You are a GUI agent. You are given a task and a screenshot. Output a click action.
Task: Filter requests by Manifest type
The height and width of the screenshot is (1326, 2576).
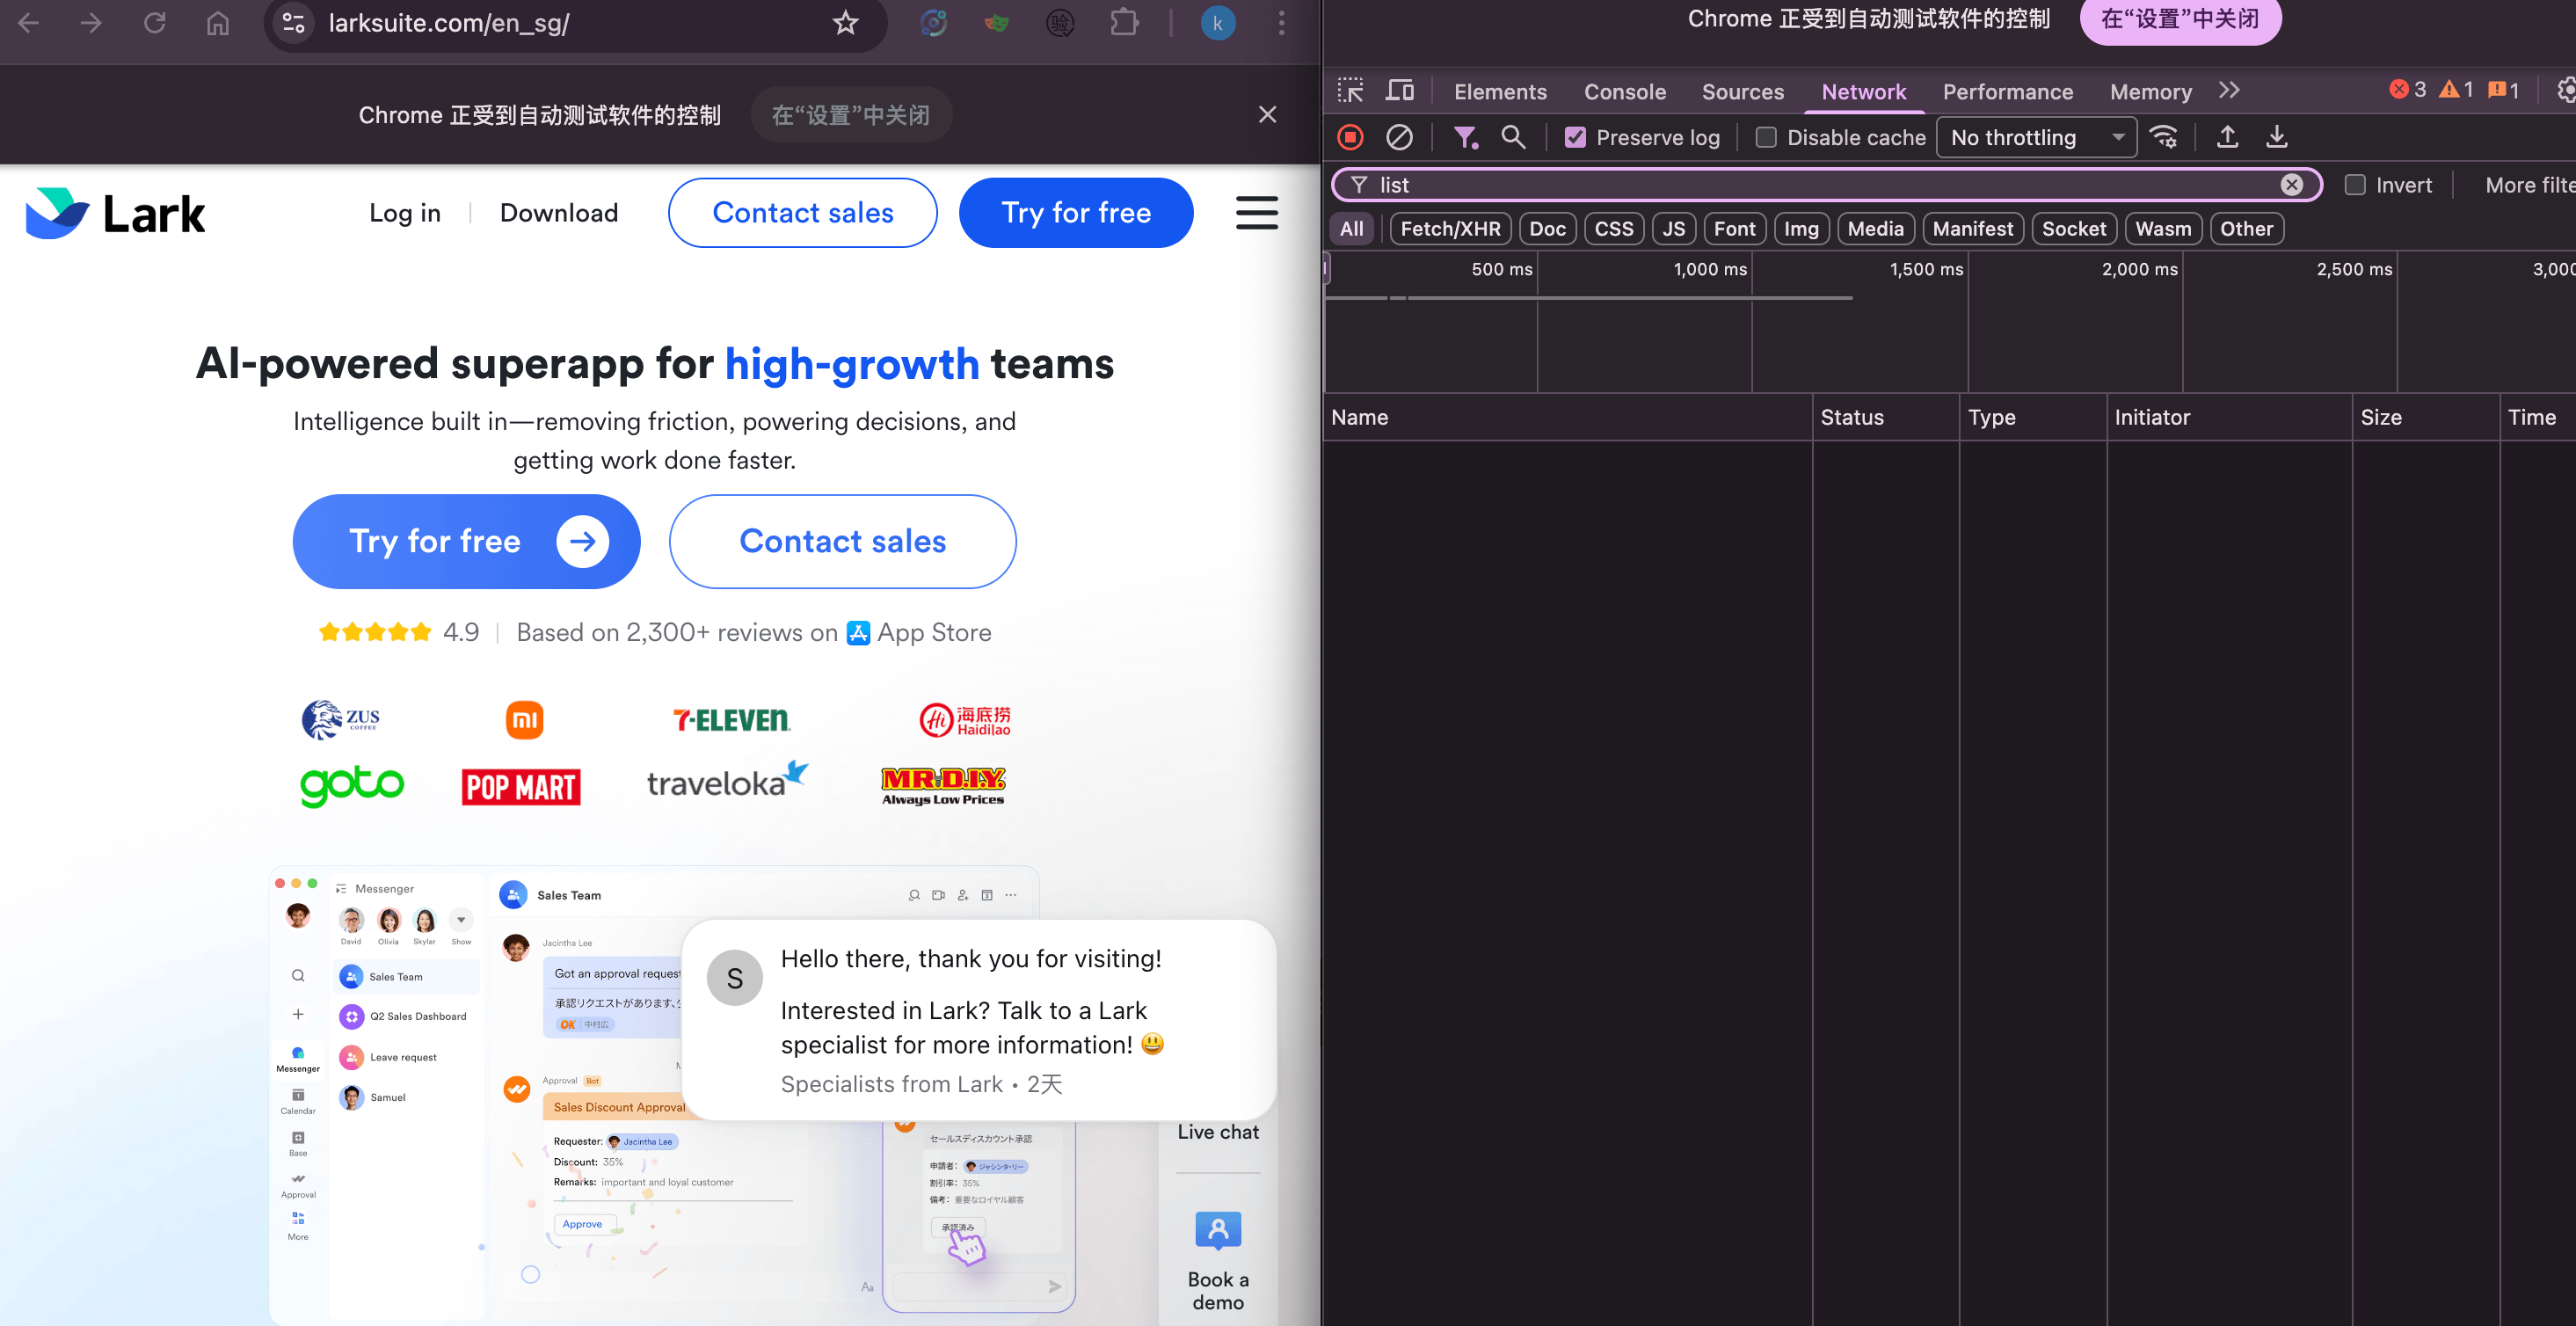1972,229
